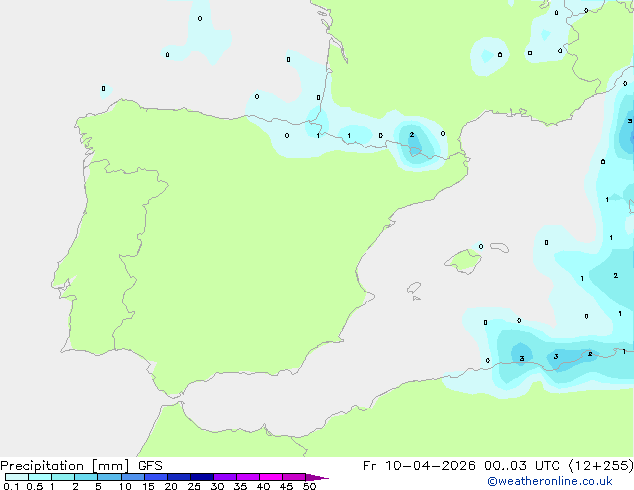This screenshot has height=490, width=634.
Task: Click the weatheronline.co.uk copyright link
Action: tap(550, 481)
